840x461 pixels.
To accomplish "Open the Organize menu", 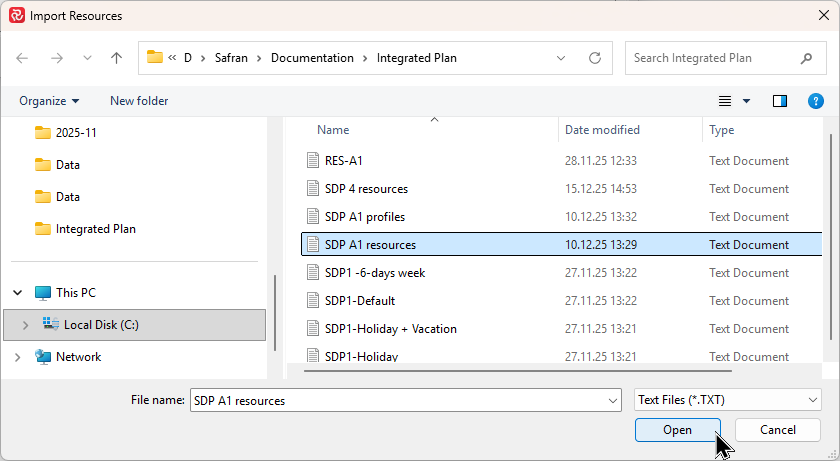I will point(49,101).
